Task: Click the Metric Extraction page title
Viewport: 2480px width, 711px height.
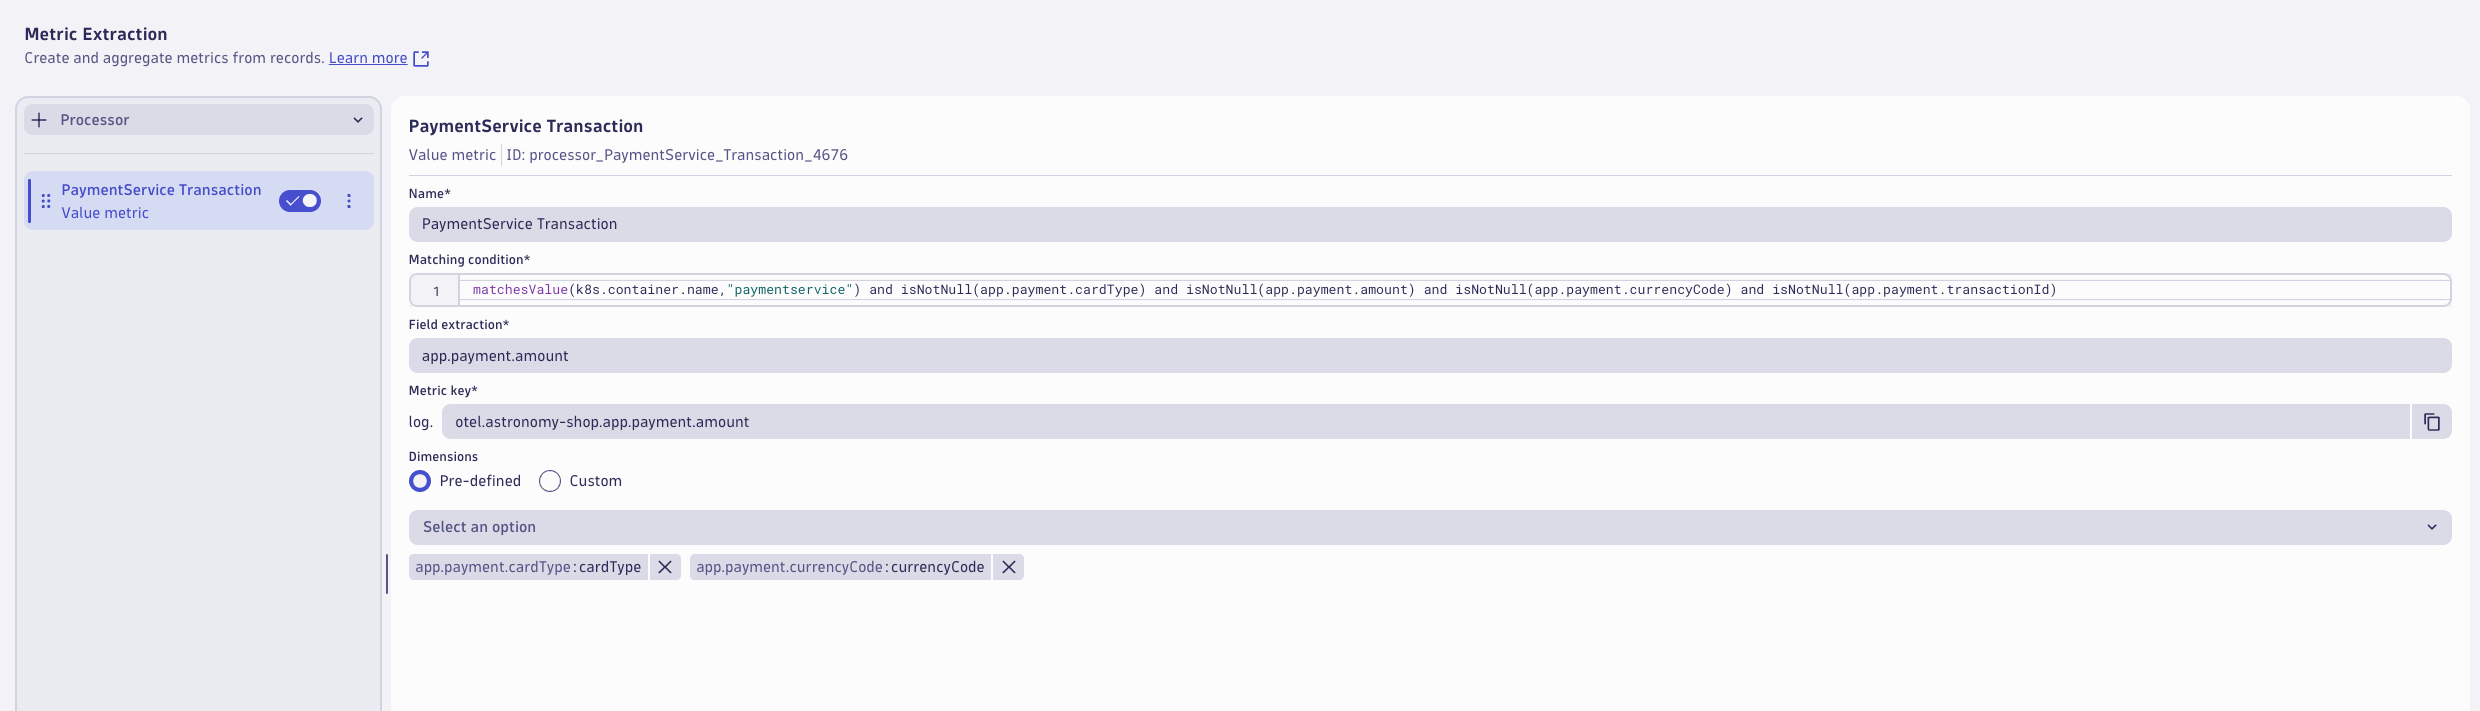Action: click(x=96, y=34)
